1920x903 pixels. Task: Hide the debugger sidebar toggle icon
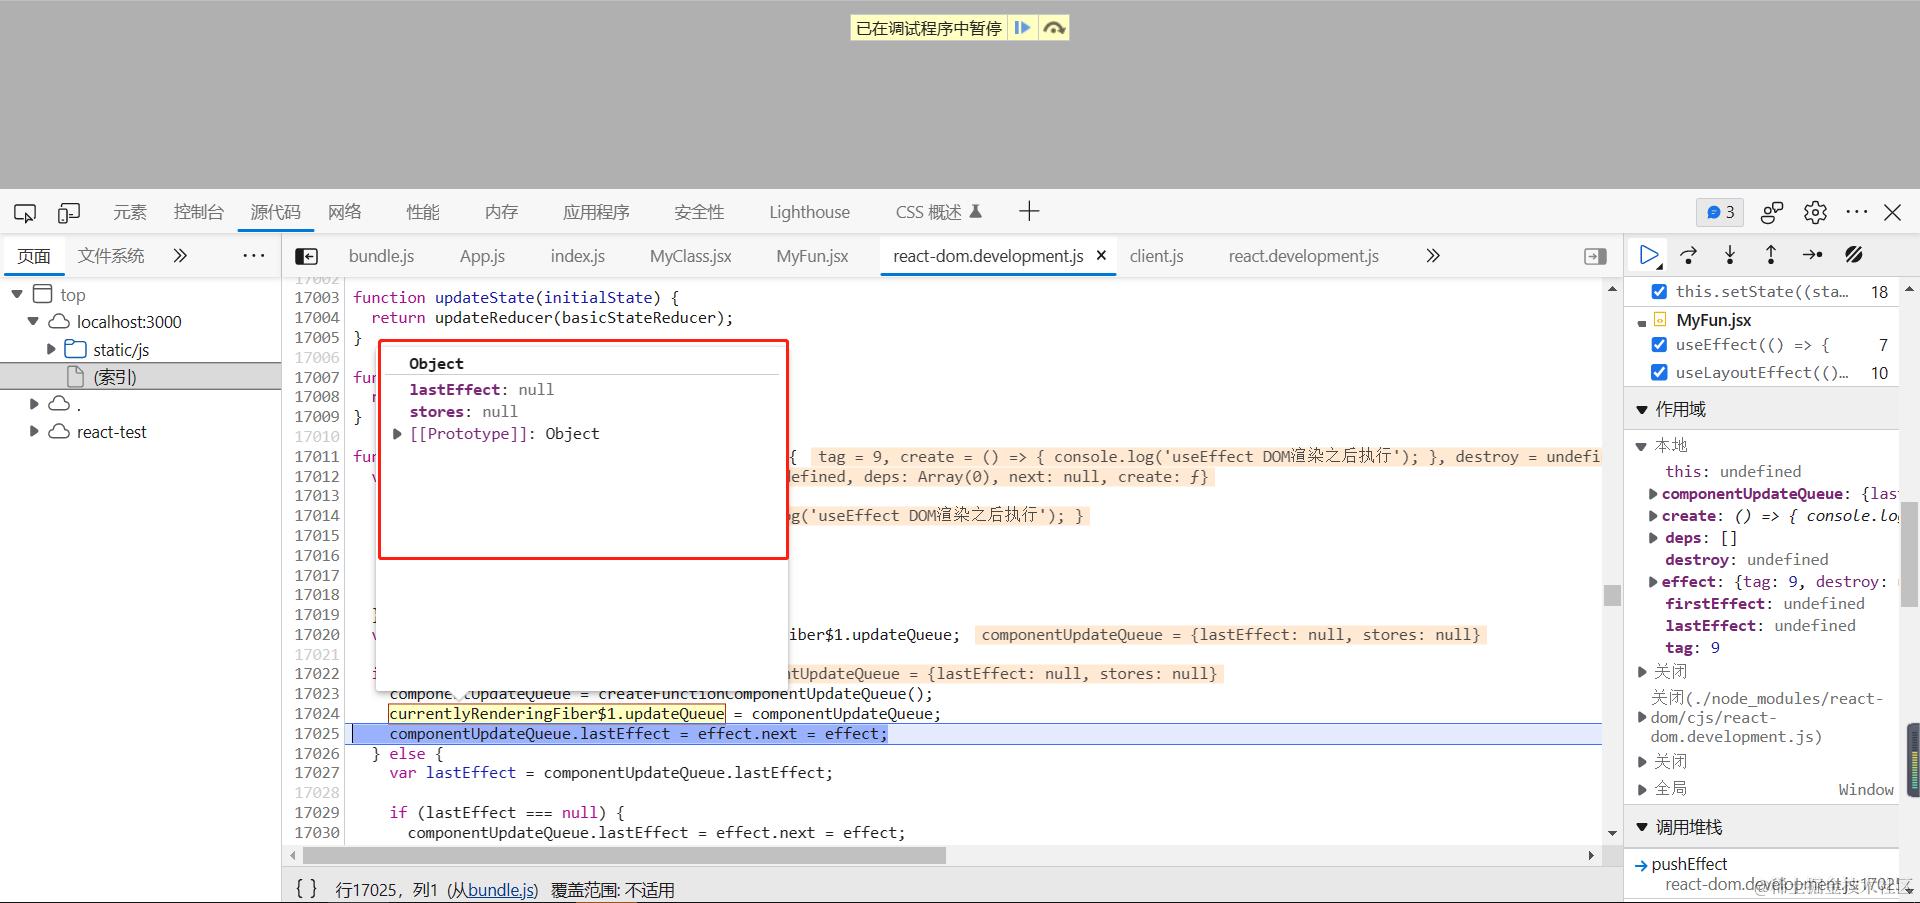1595,257
